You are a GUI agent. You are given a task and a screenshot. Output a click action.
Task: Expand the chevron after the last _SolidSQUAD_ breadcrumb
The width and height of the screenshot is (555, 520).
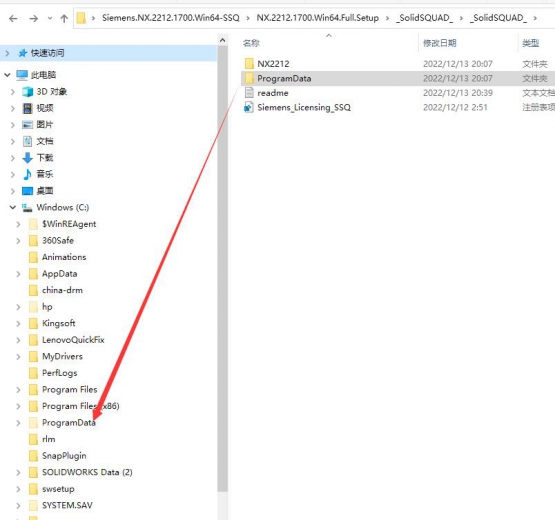coord(535,18)
